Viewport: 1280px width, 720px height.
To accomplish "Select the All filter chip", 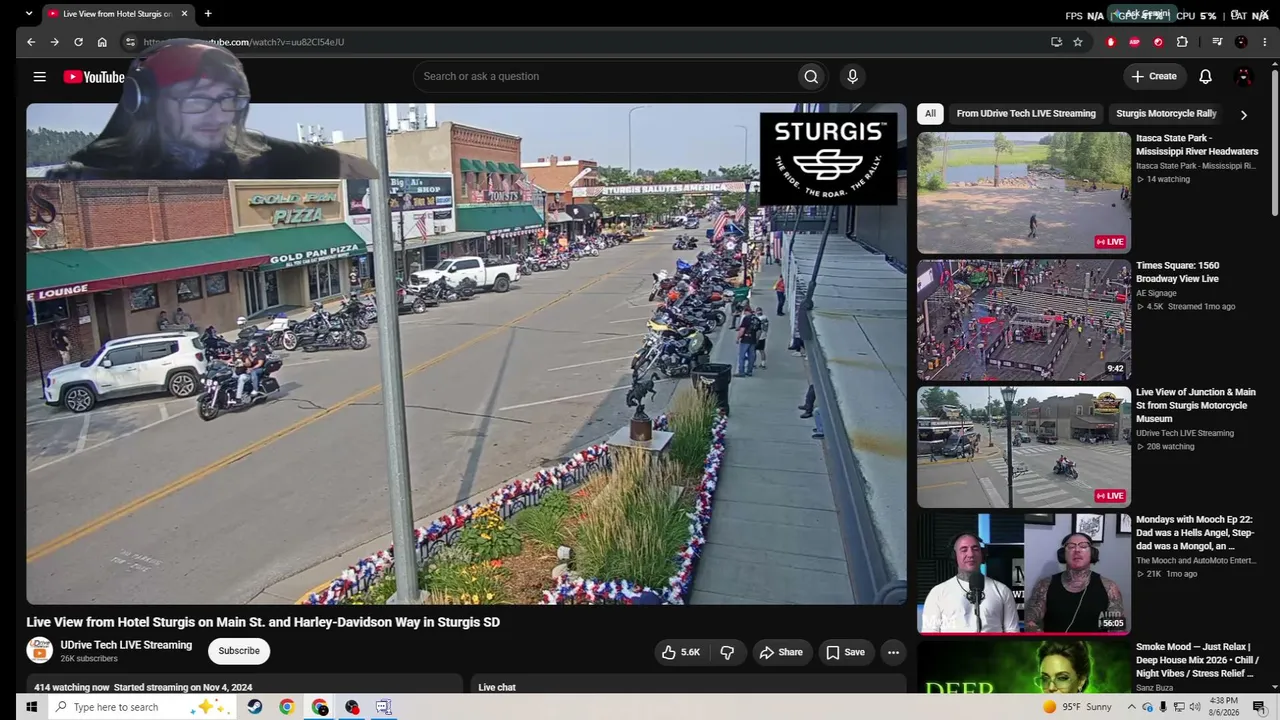I will pos(930,114).
